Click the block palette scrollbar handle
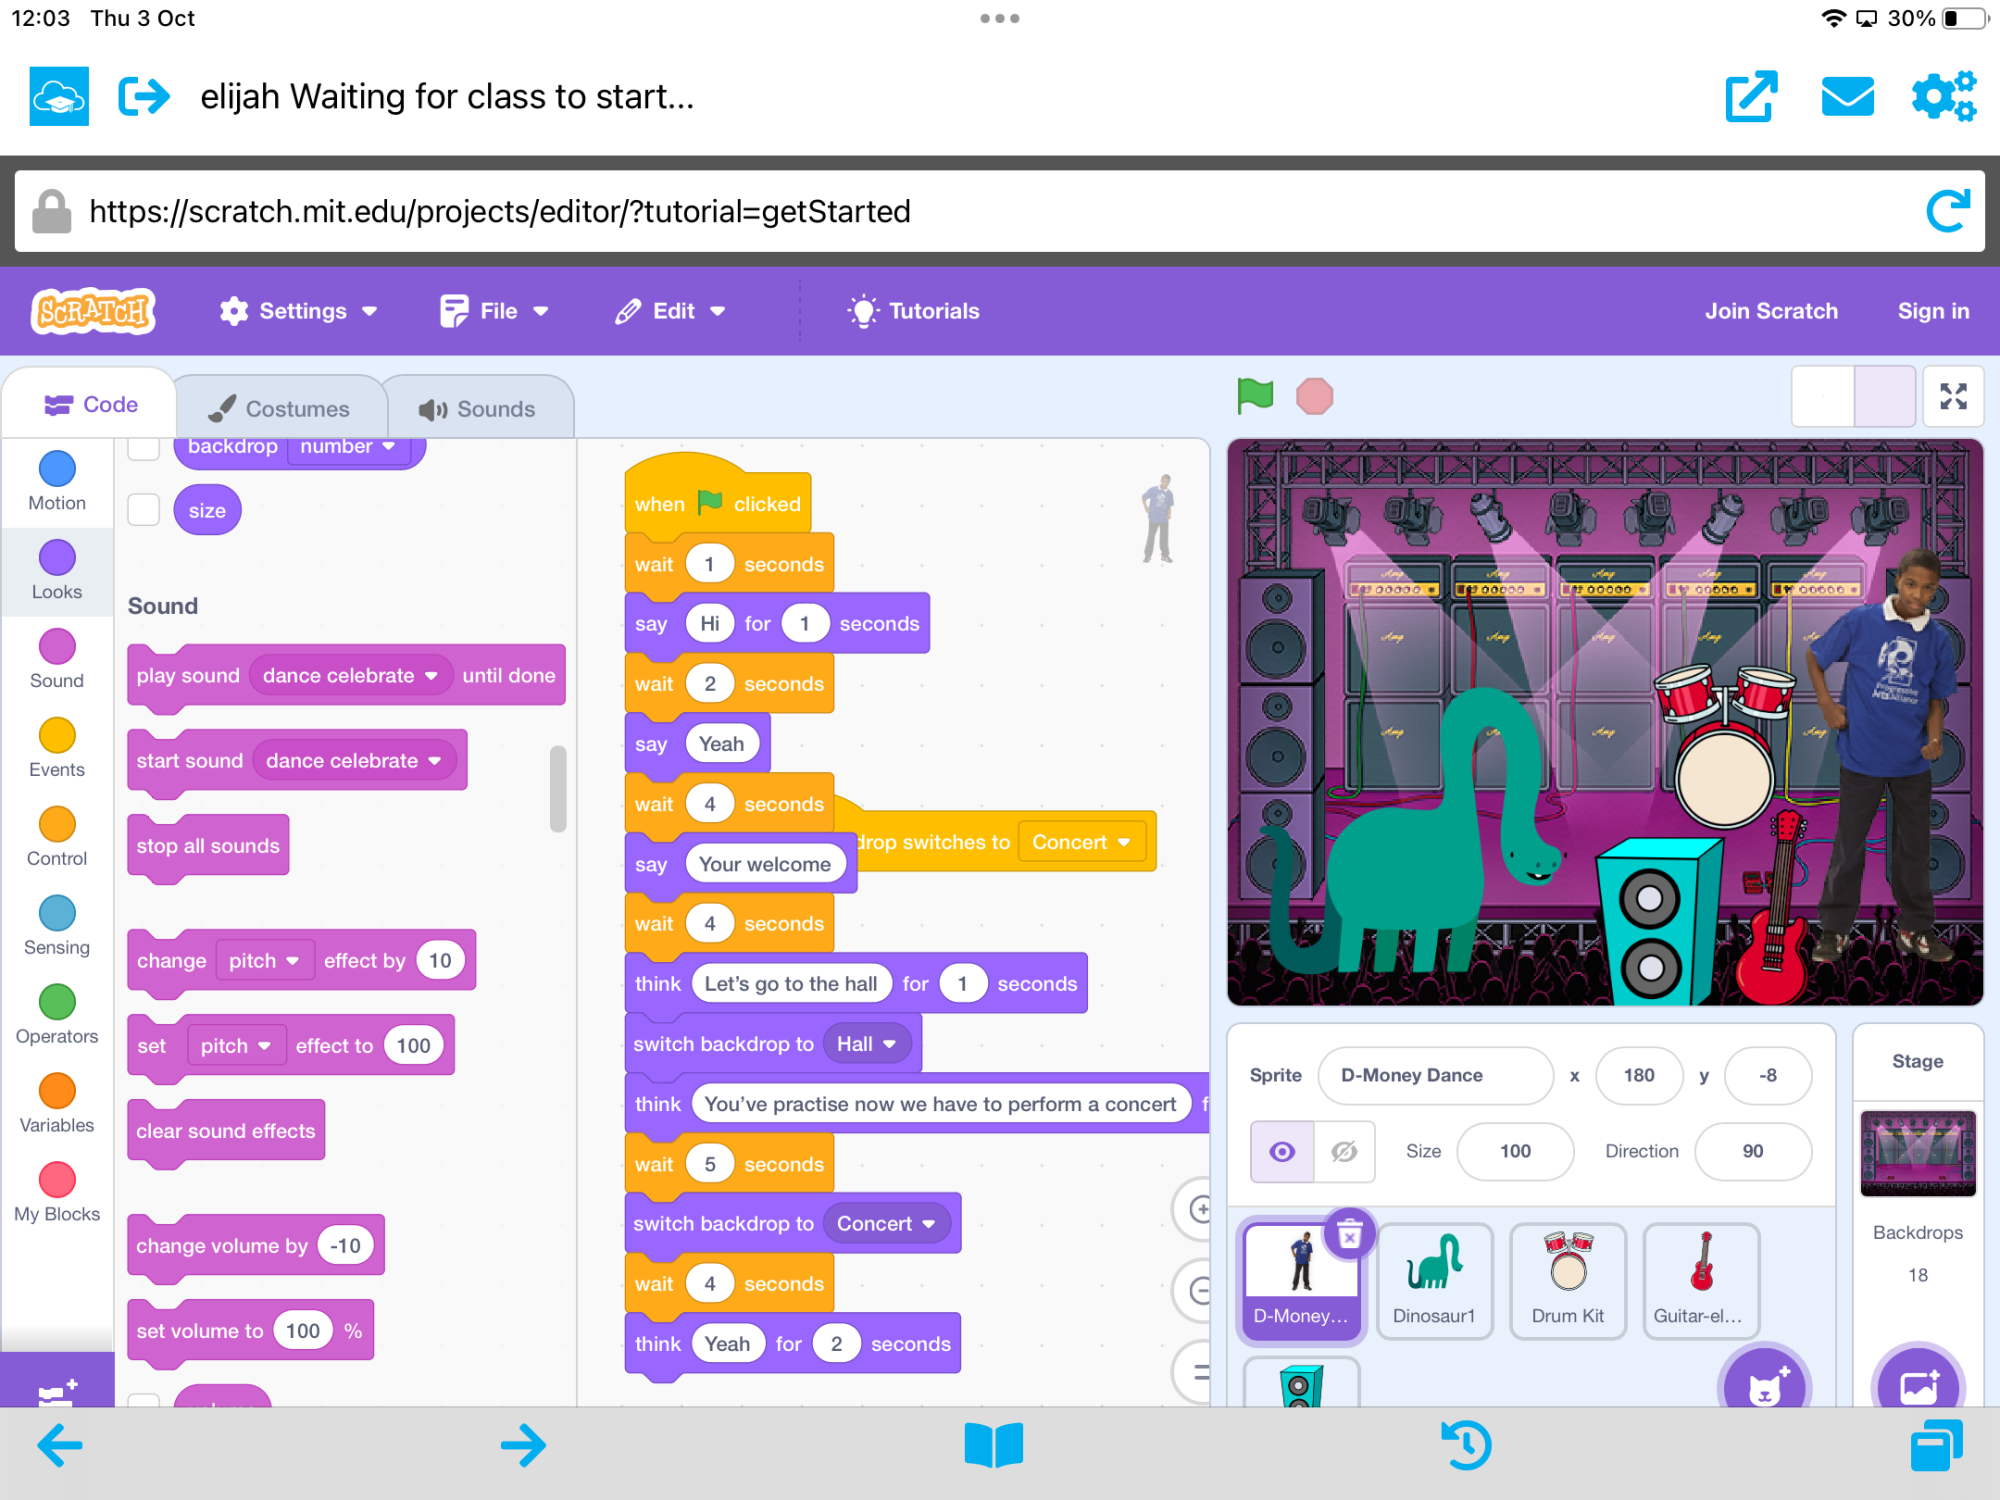The image size is (2000, 1500). click(558, 789)
